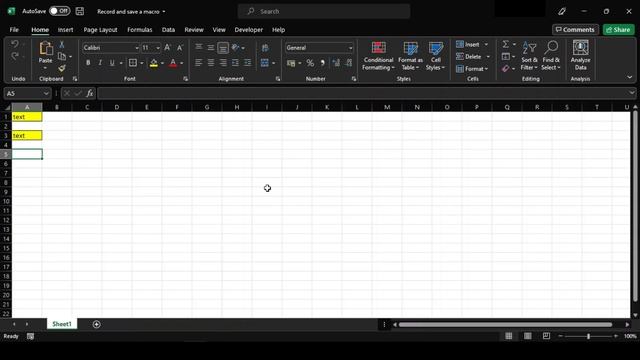Click the Redo arrow icon
This screenshot has width=640, height=360.
coord(15,56)
